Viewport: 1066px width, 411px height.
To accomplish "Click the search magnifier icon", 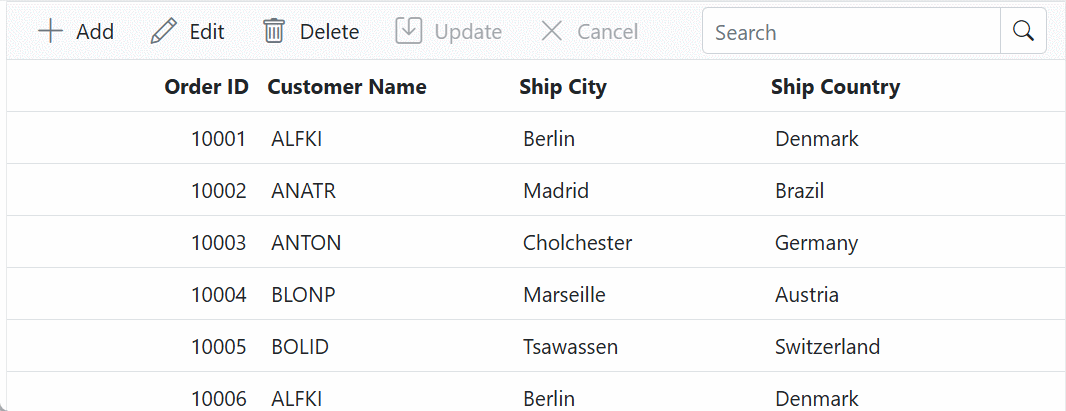I will pyautogui.click(x=1023, y=31).
